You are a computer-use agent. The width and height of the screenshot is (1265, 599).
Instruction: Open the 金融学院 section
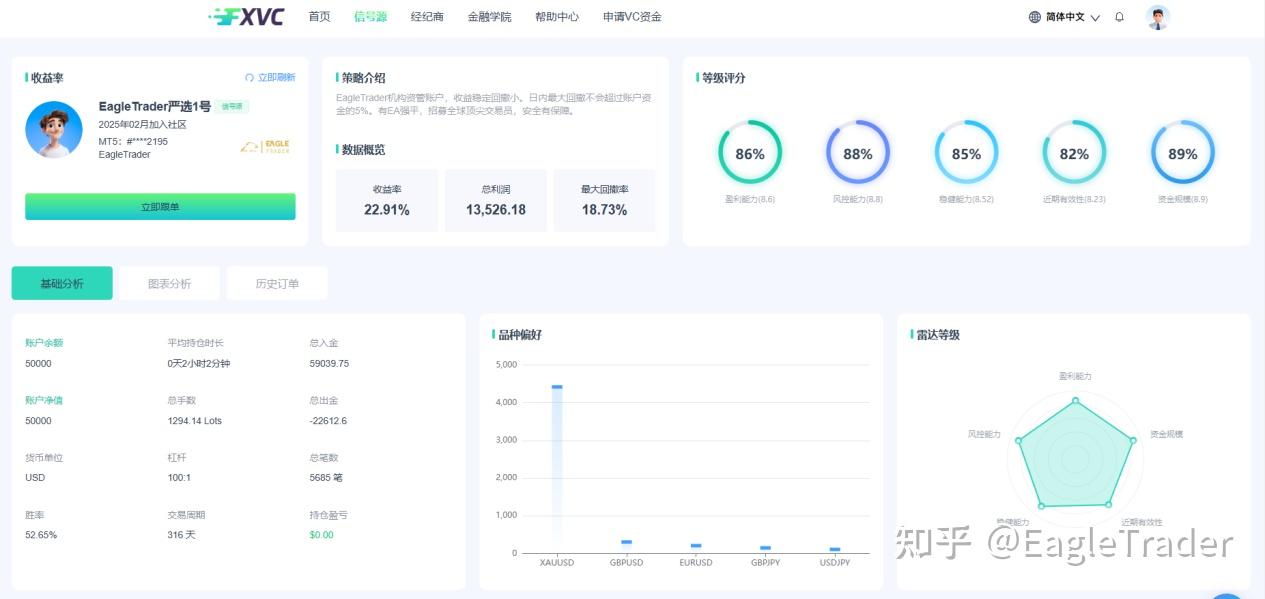coord(489,16)
